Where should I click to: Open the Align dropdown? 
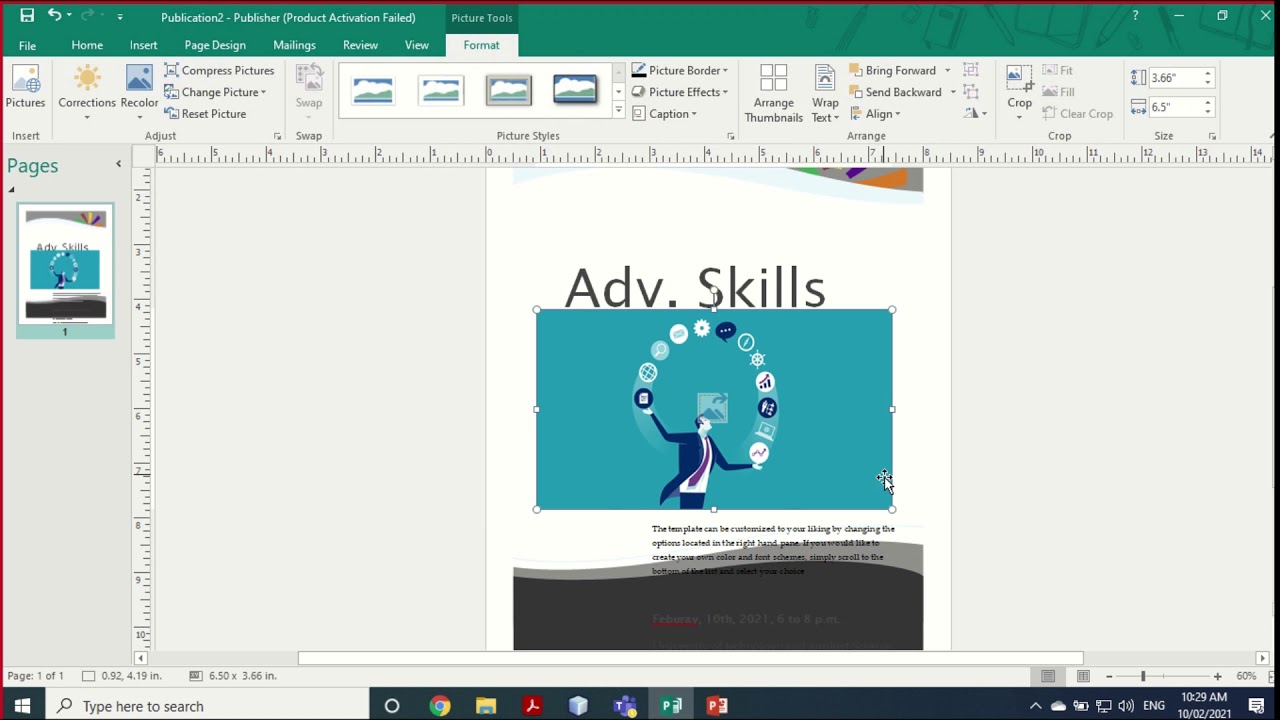click(x=875, y=114)
